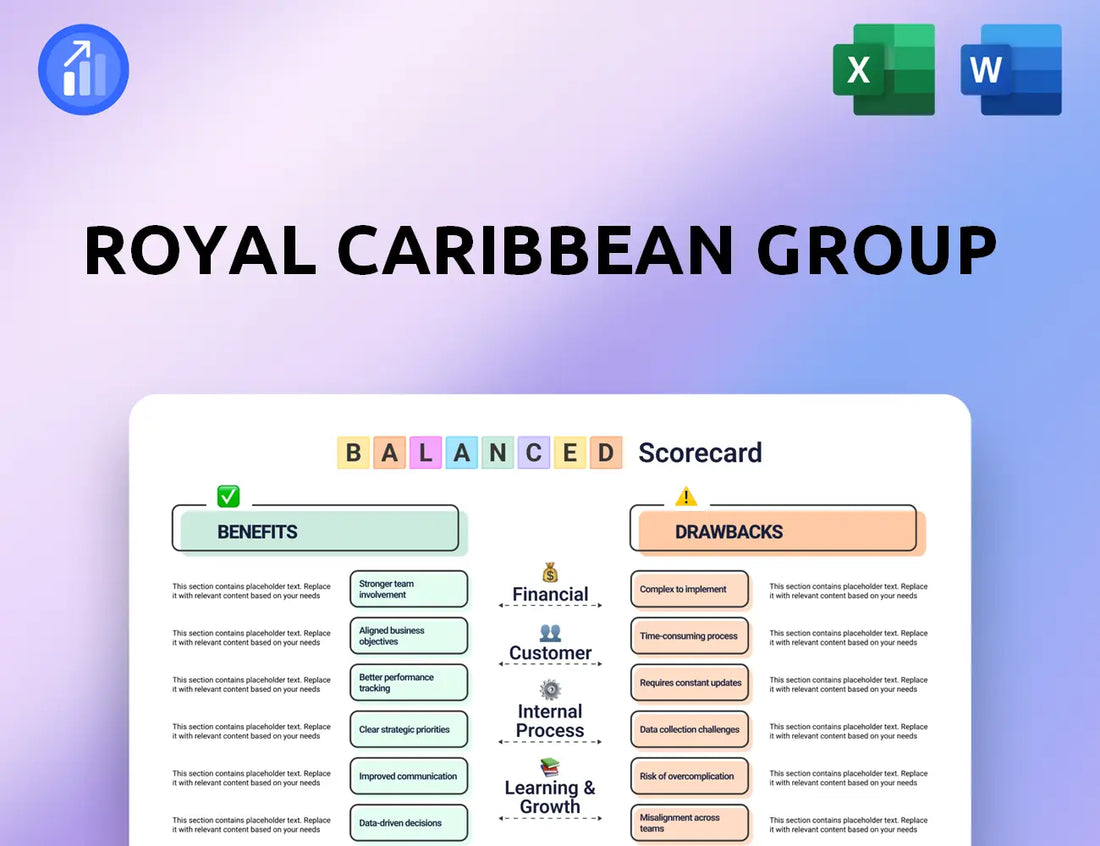The image size is (1100, 846).
Task: Click the money bag icon above Financial
Action: [x=550, y=572]
